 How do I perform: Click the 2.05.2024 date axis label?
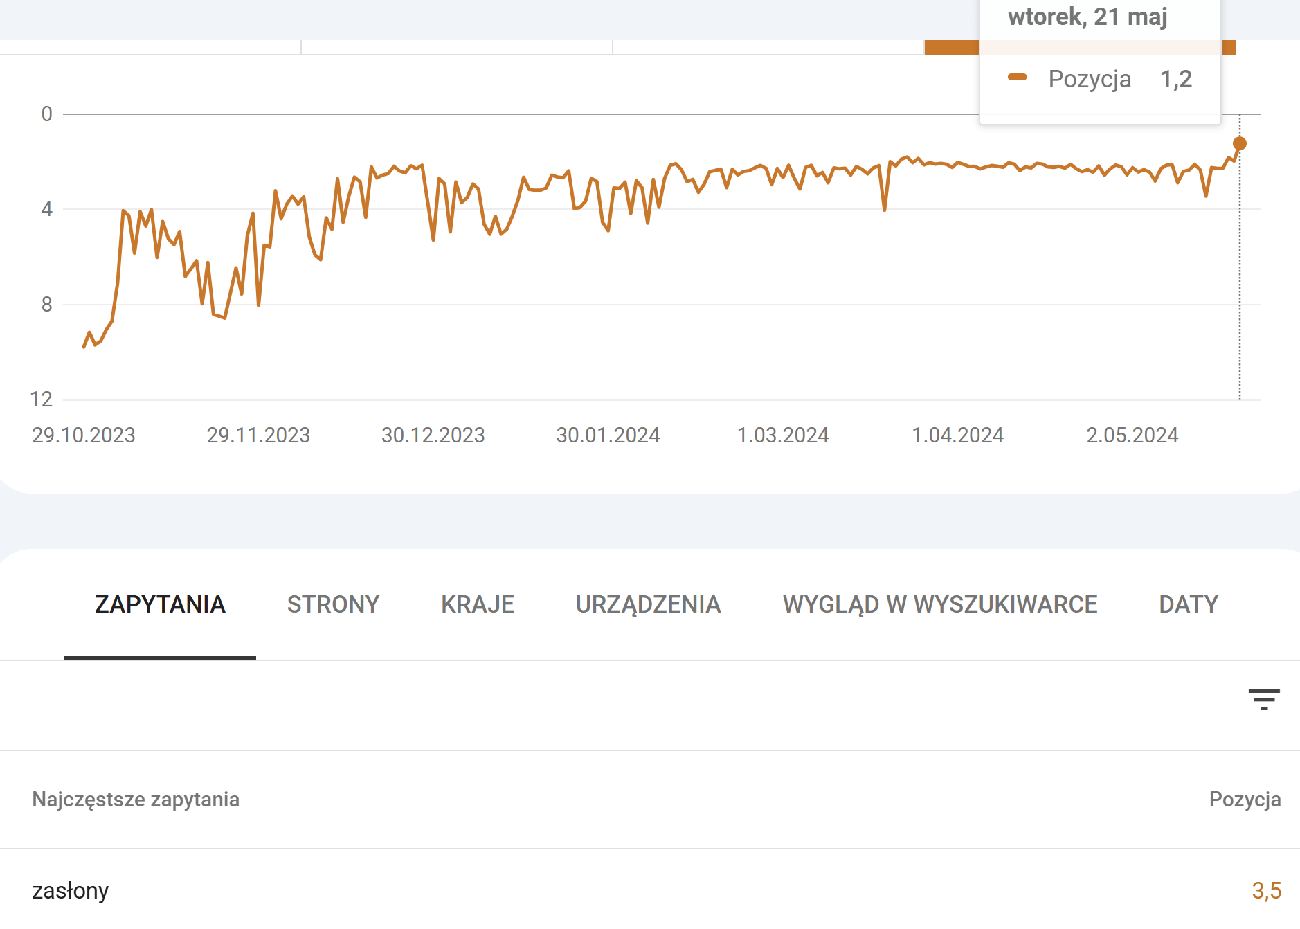click(x=1132, y=435)
